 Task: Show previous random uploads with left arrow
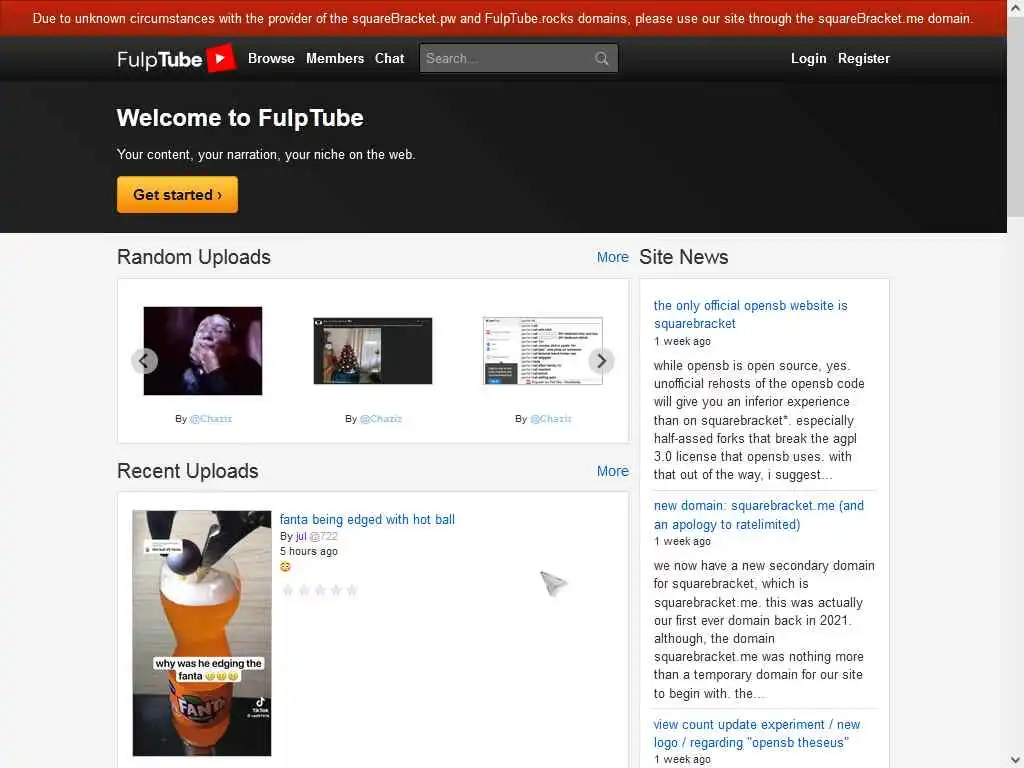[144, 360]
